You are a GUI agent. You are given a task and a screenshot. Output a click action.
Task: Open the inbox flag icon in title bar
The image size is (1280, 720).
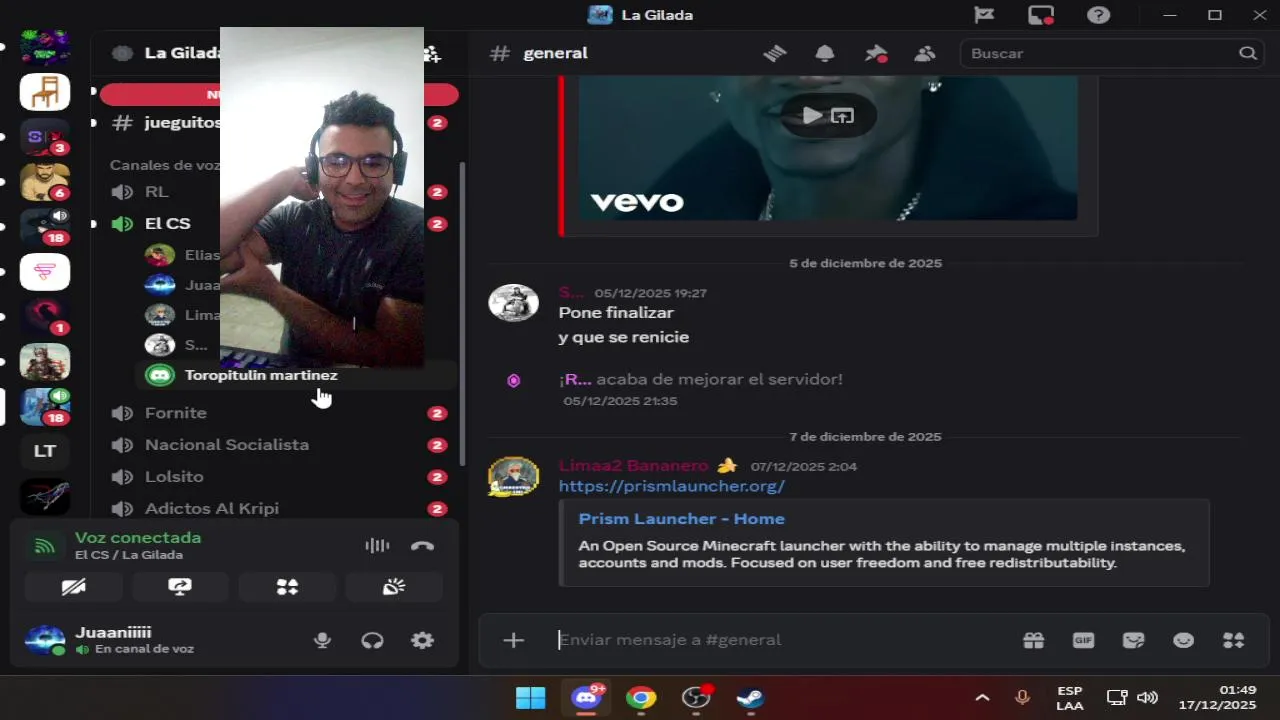click(x=985, y=15)
